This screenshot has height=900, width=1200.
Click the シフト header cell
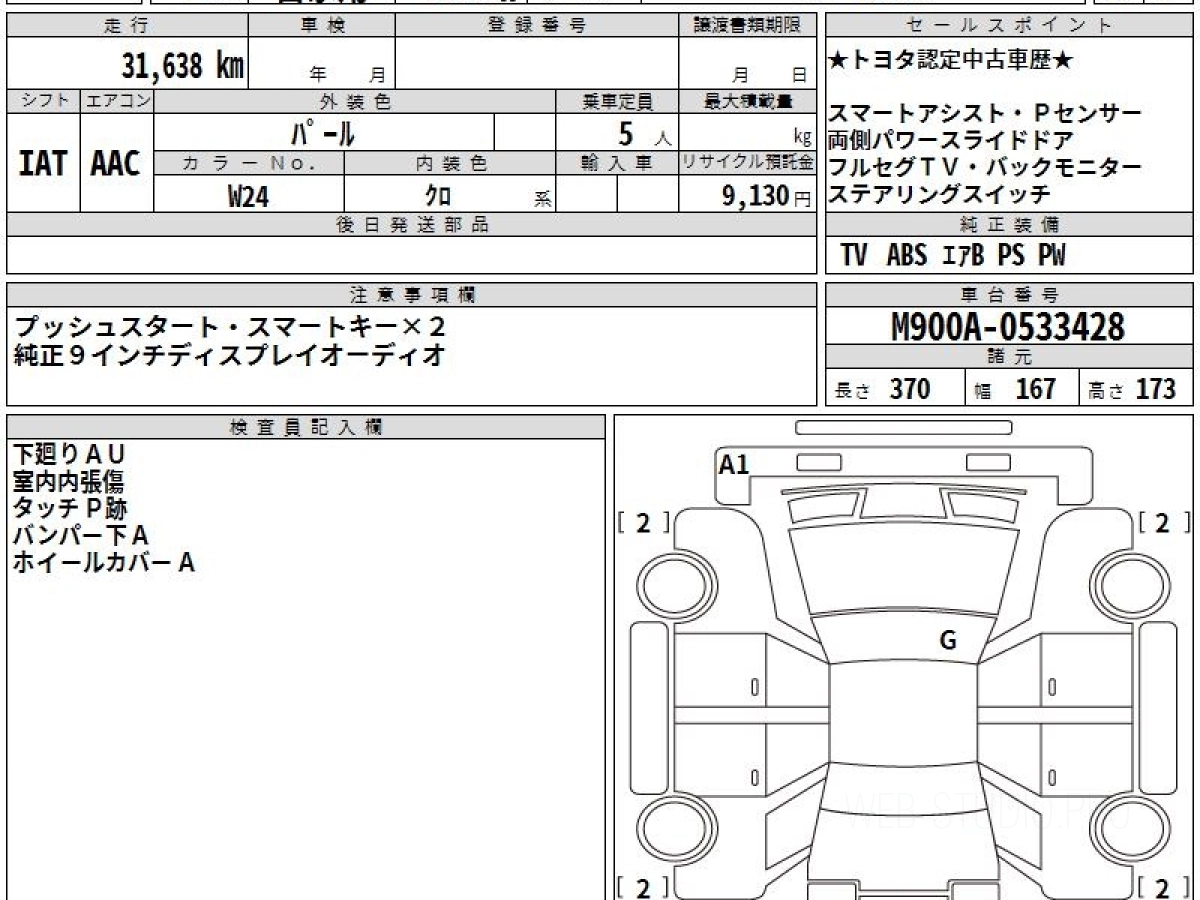click(x=43, y=101)
